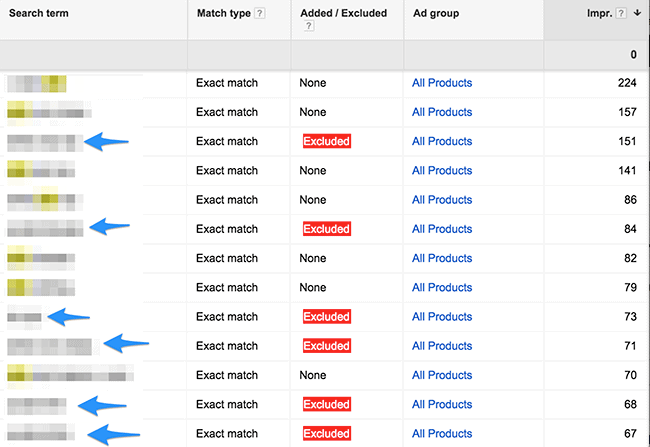The image size is (650, 447).
Task: Open All Products link in 73 impressions row
Action: (x=442, y=317)
